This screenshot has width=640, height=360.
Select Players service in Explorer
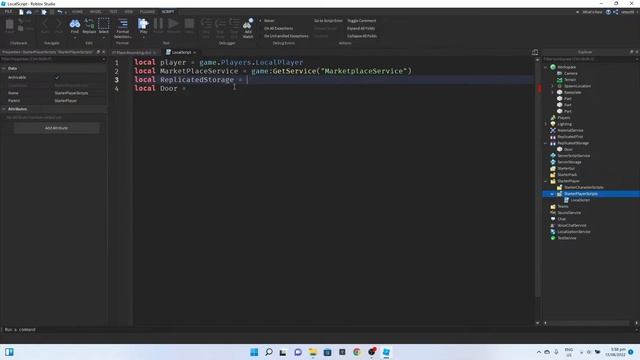point(563,118)
